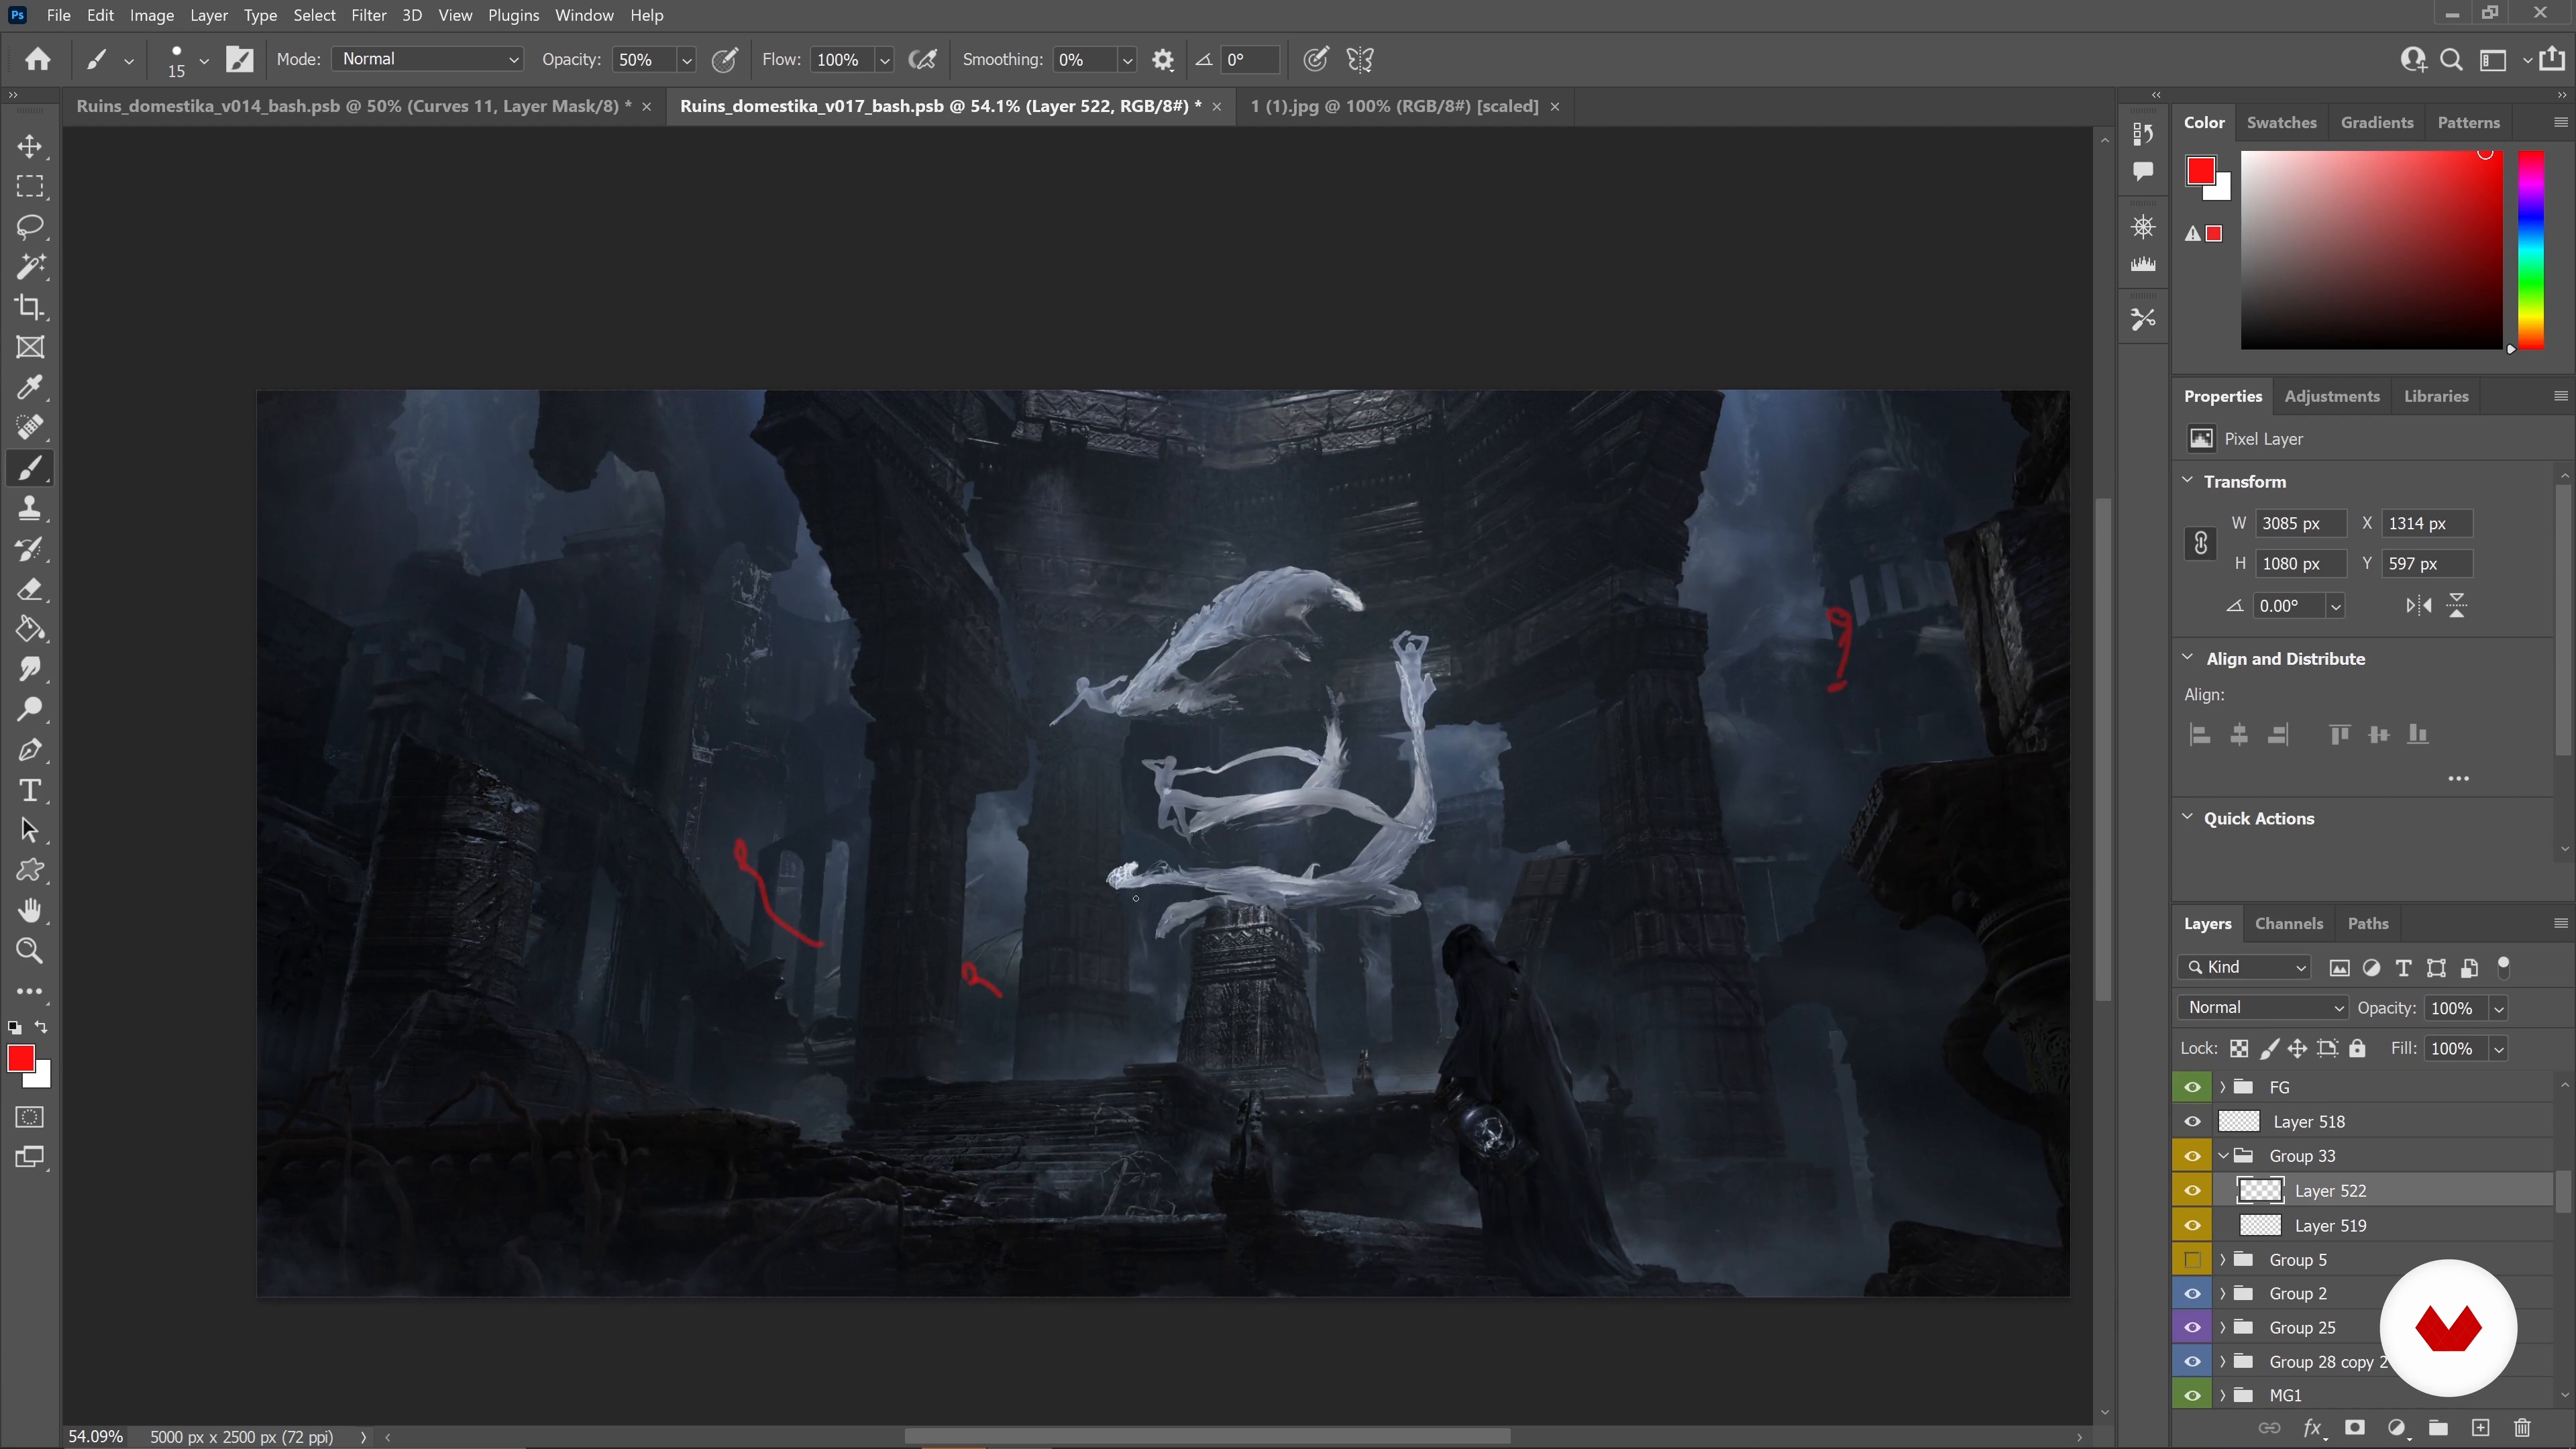Viewport: 2576px width, 1449px height.
Task: Delete layer with trash icon
Action: click(x=2522, y=1428)
